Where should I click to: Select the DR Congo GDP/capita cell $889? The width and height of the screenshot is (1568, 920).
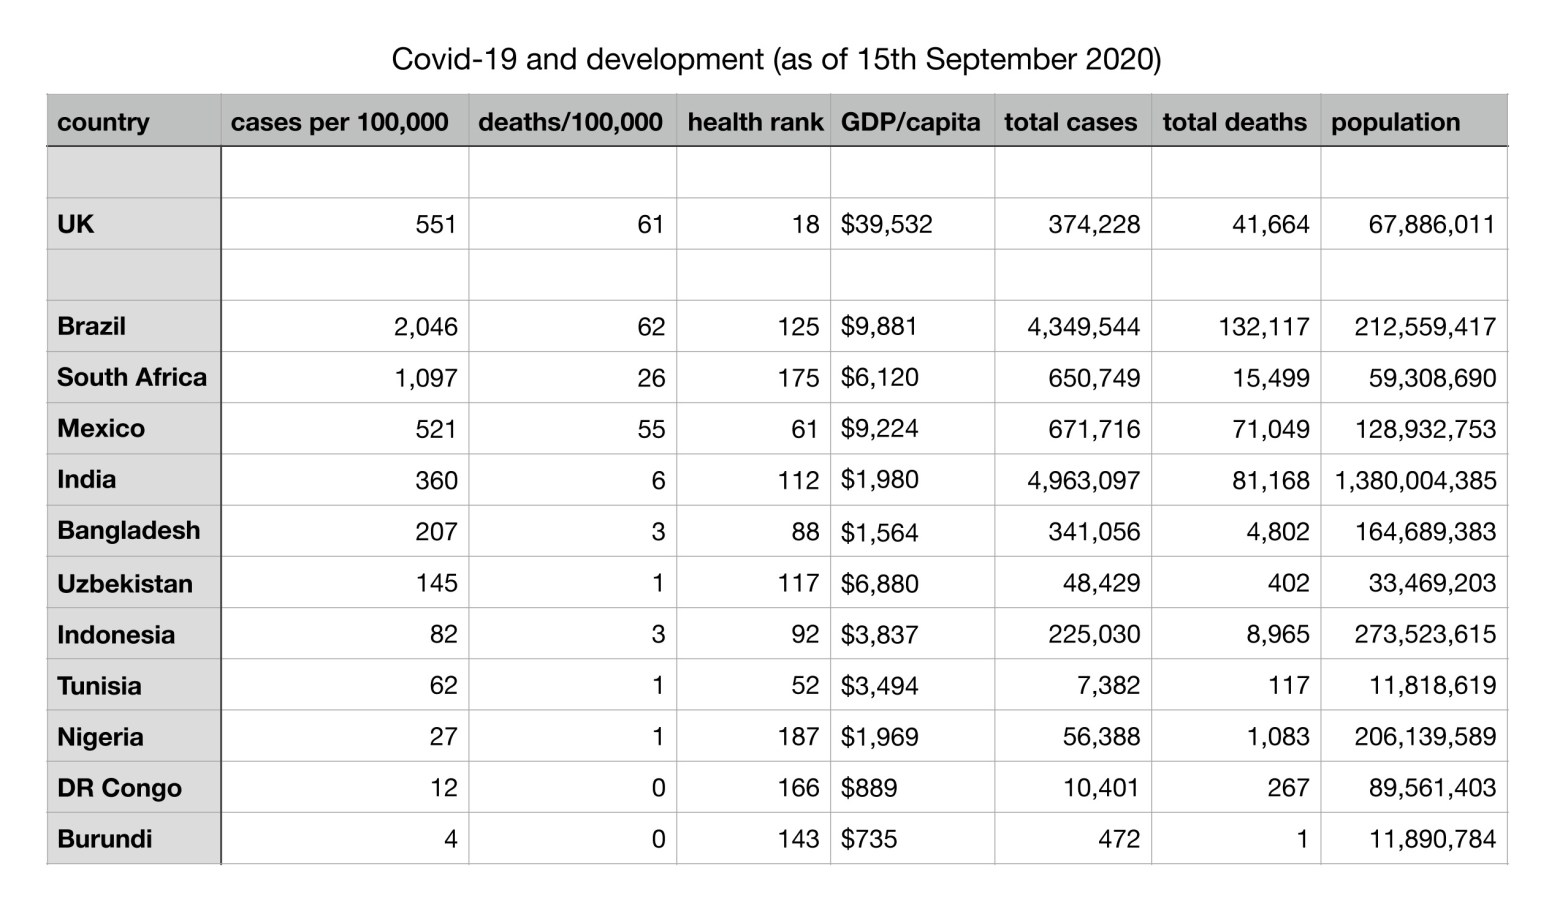click(x=869, y=788)
